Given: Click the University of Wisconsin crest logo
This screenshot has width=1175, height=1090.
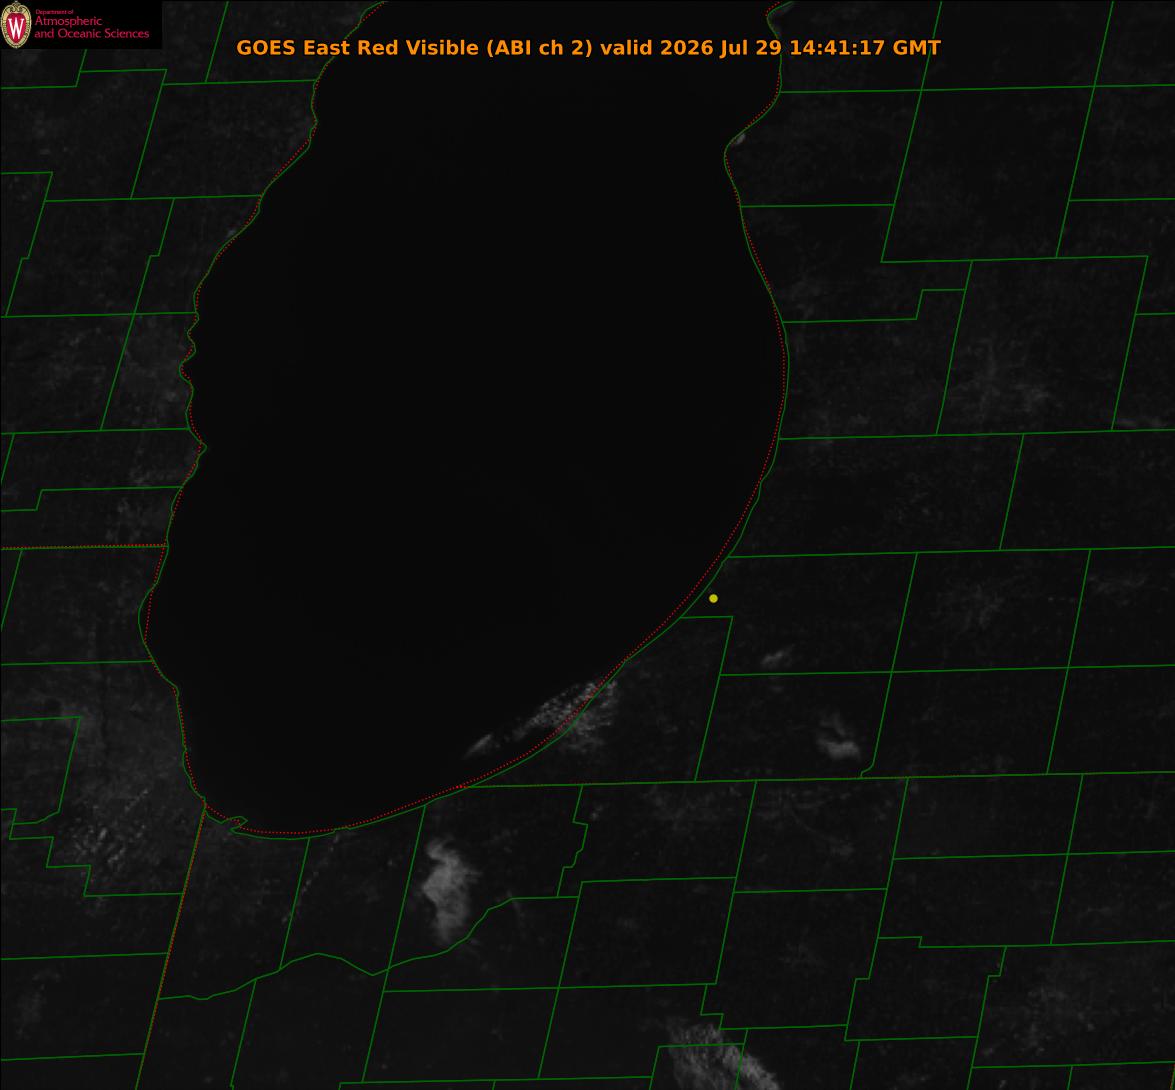Looking at the screenshot, I should 16,25.
